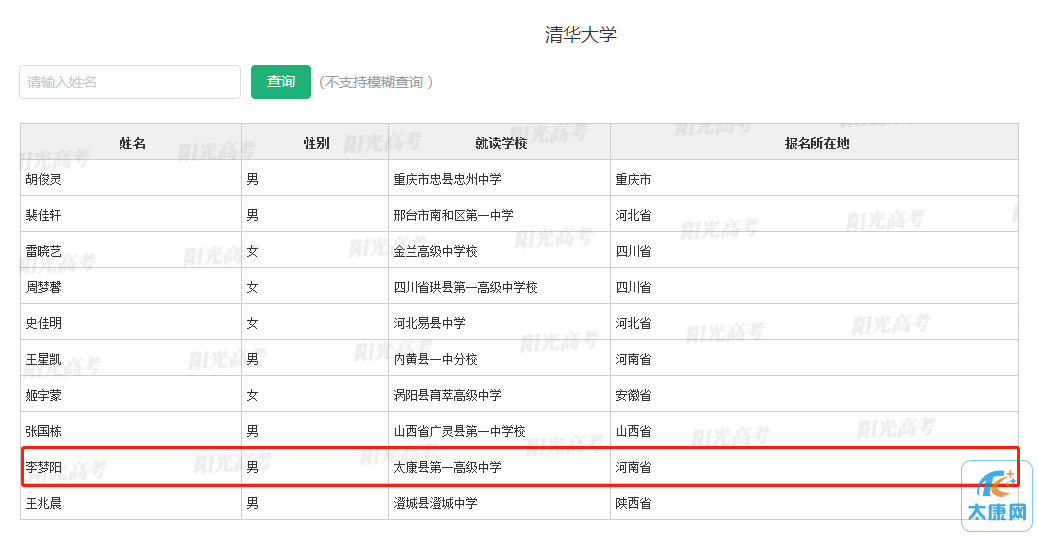Select the name 雷晓艺
This screenshot has width=1038, height=537.
tap(44, 252)
